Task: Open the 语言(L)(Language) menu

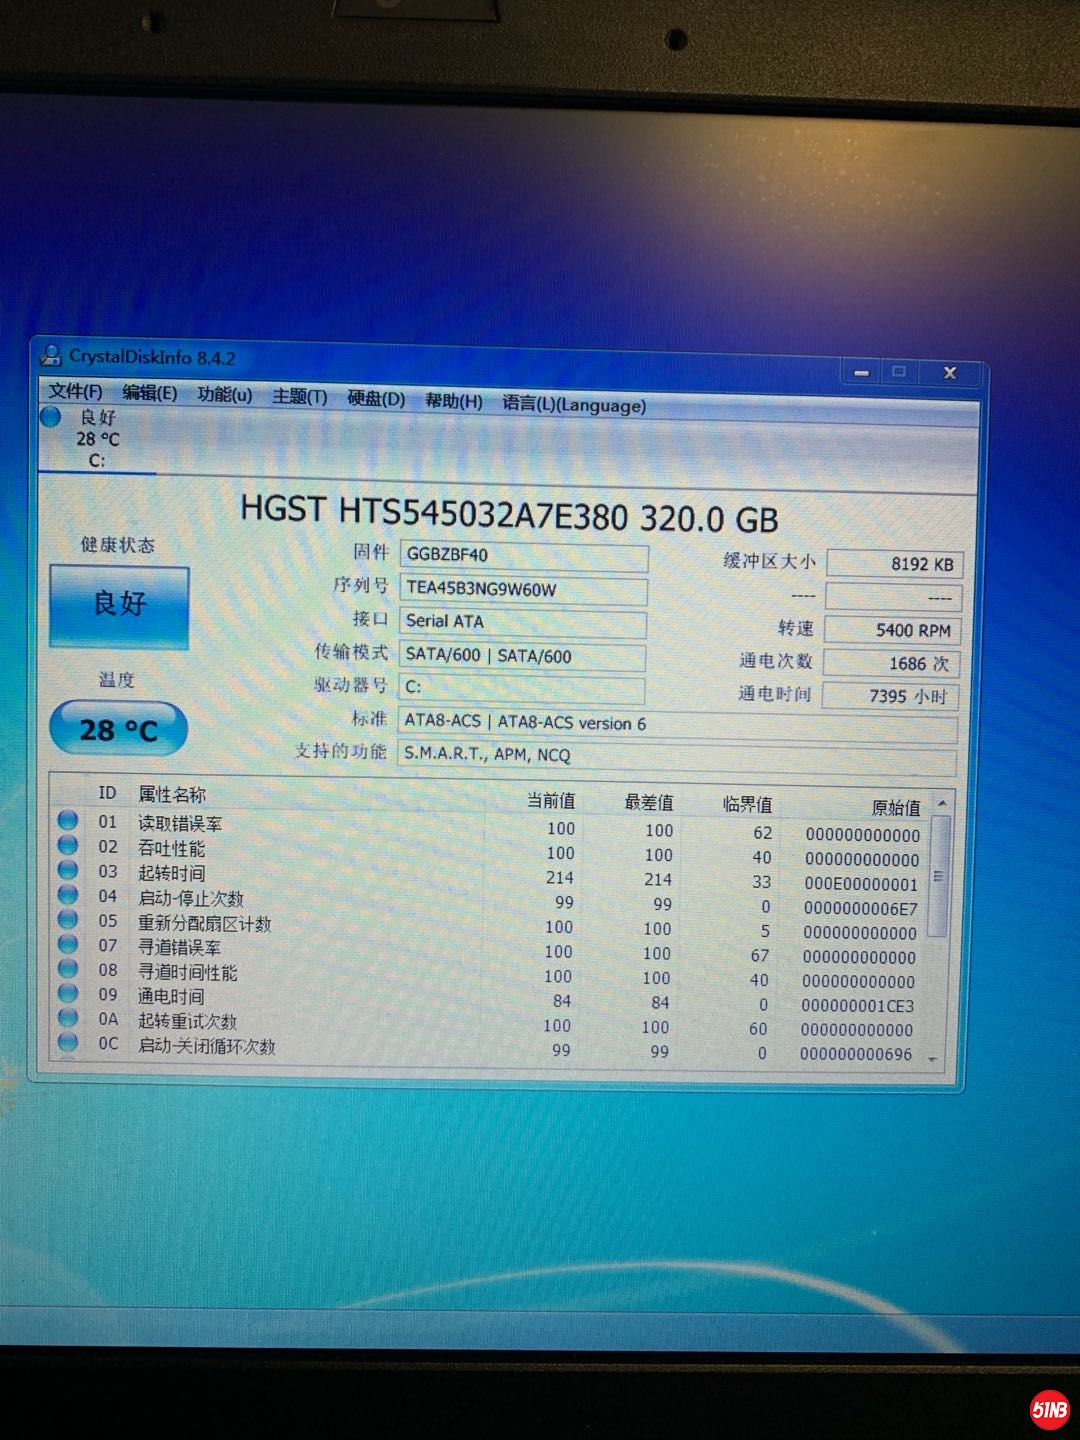Action: click(x=574, y=404)
